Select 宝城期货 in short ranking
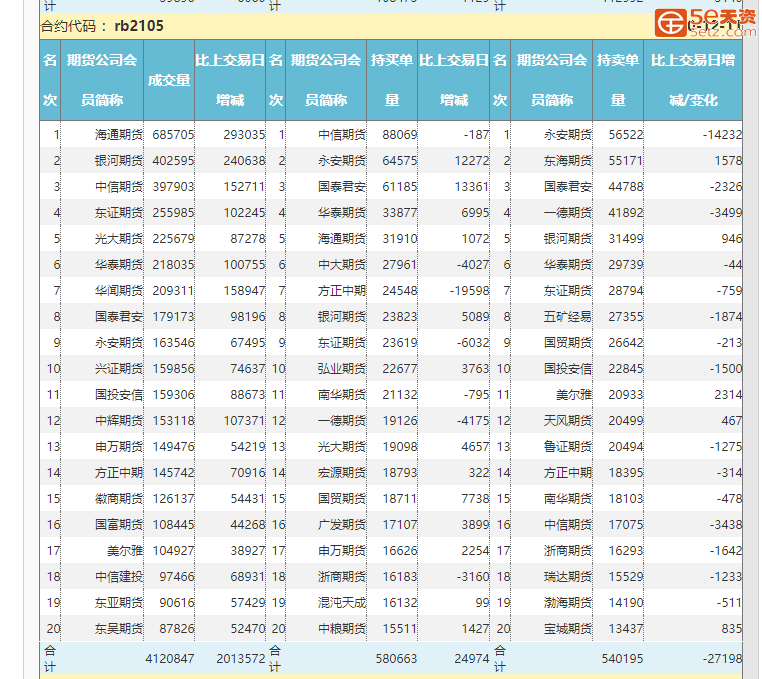The height and width of the screenshot is (679, 762). (x=568, y=629)
